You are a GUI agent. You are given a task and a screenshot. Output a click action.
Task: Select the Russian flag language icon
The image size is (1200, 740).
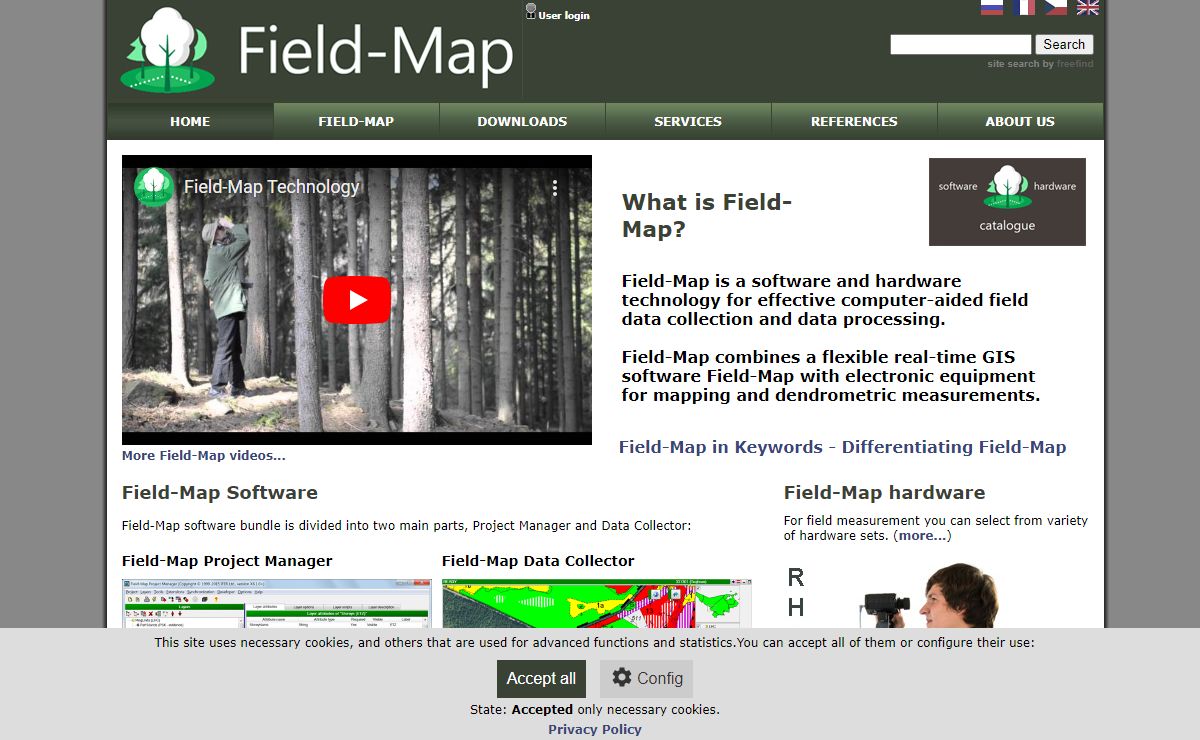click(x=992, y=7)
